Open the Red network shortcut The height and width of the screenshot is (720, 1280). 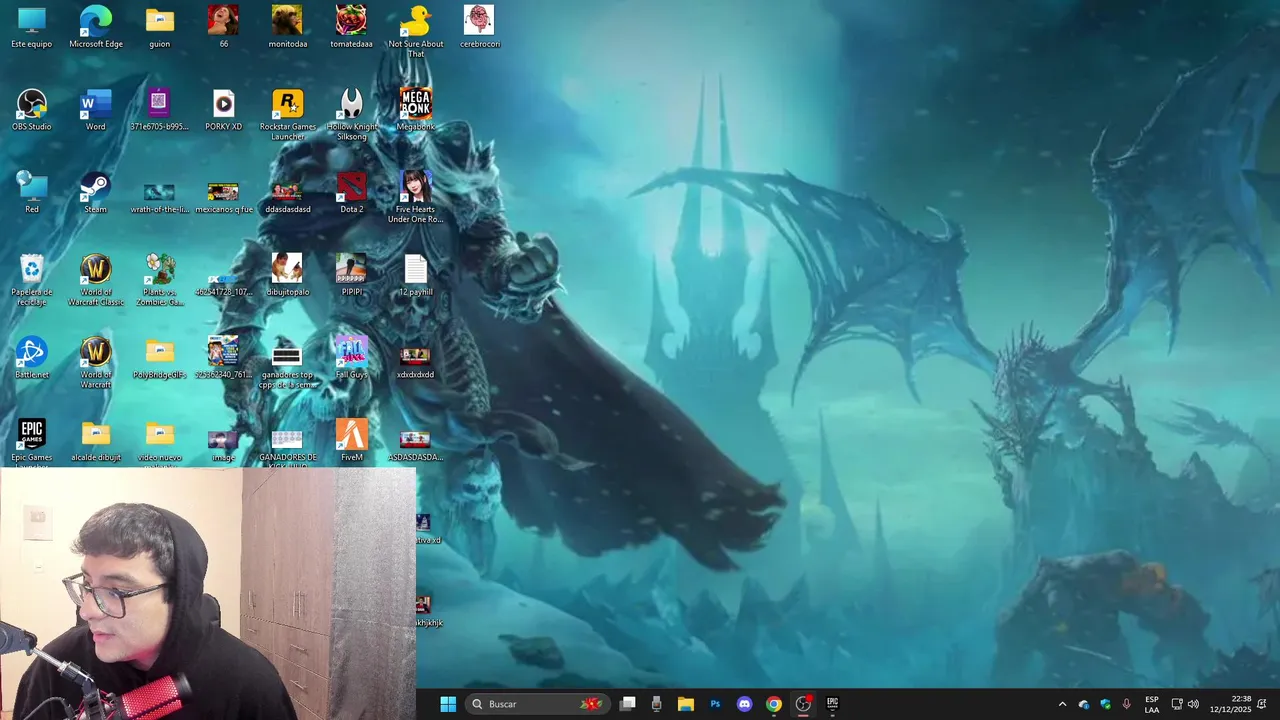(x=32, y=192)
